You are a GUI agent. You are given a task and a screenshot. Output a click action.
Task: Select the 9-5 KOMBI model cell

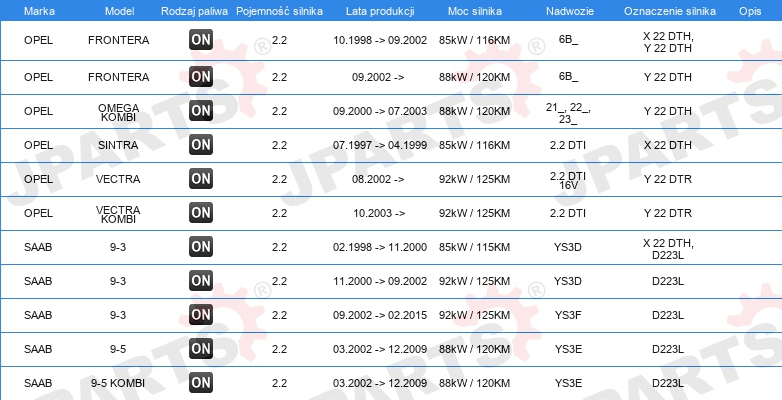[118, 383]
